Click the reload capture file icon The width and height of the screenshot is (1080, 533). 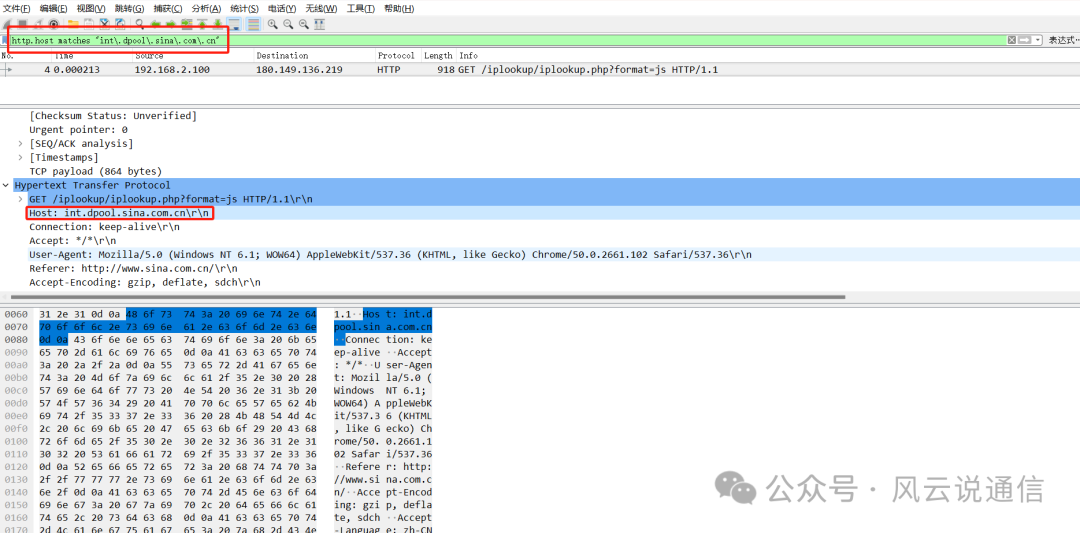(x=121, y=23)
